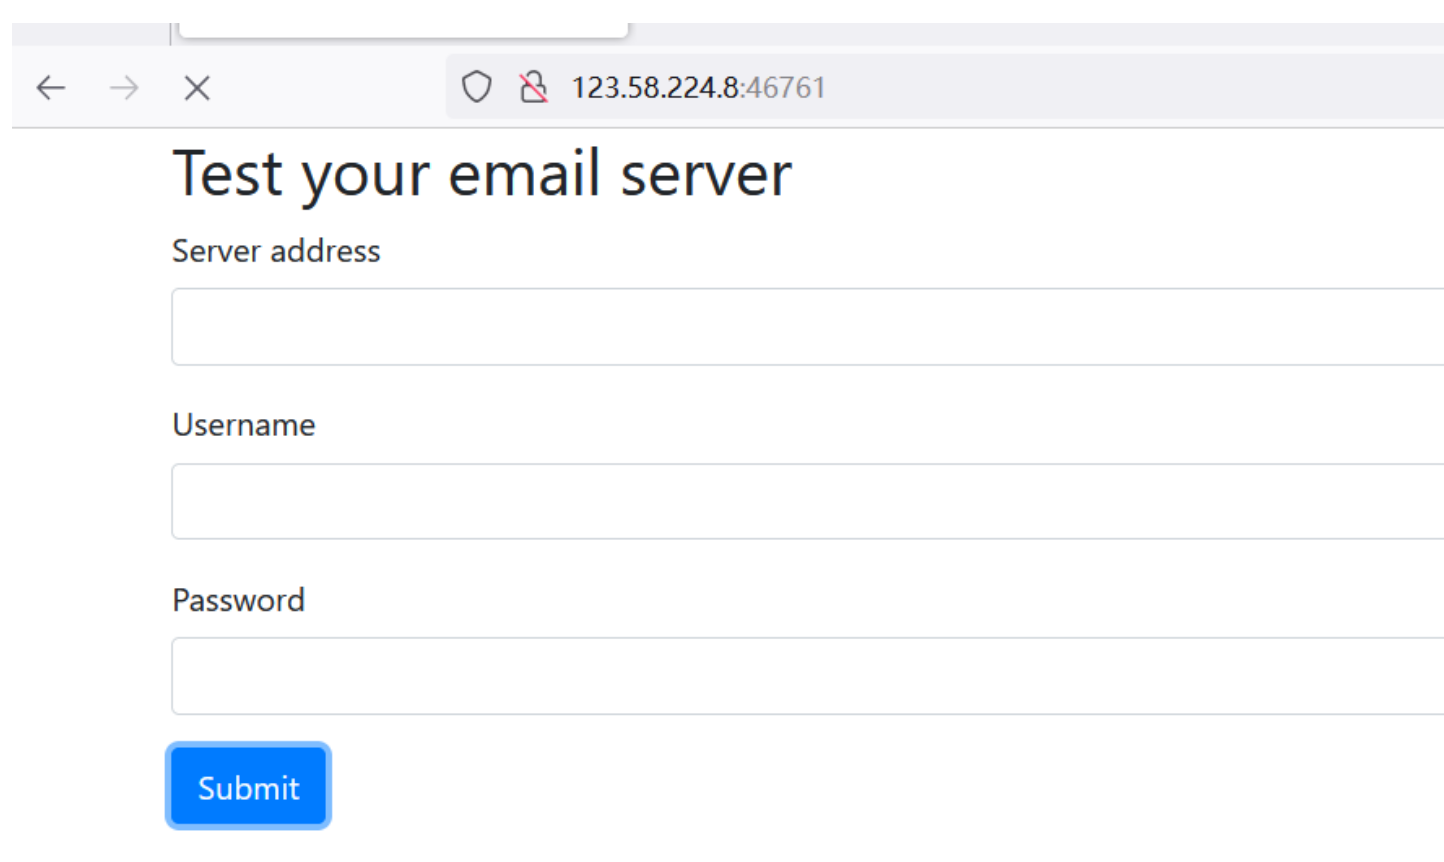Click the "Test your email server" heading
The image size is (1444, 862).
[x=482, y=174]
